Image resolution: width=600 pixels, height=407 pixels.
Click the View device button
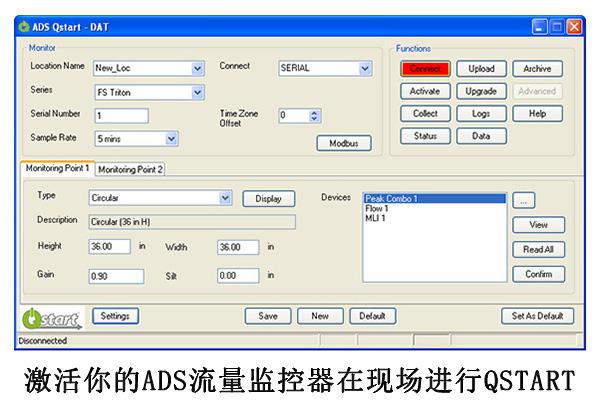(x=538, y=225)
